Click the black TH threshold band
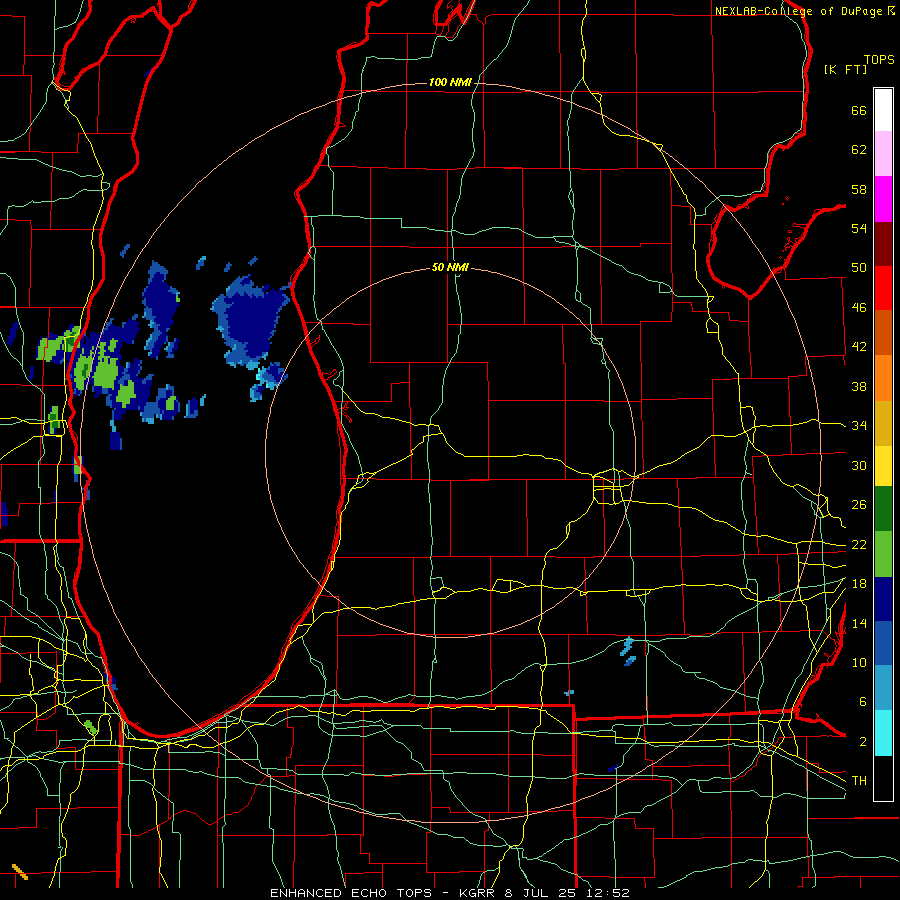Image resolution: width=900 pixels, height=900 pixels. [883, 778]
